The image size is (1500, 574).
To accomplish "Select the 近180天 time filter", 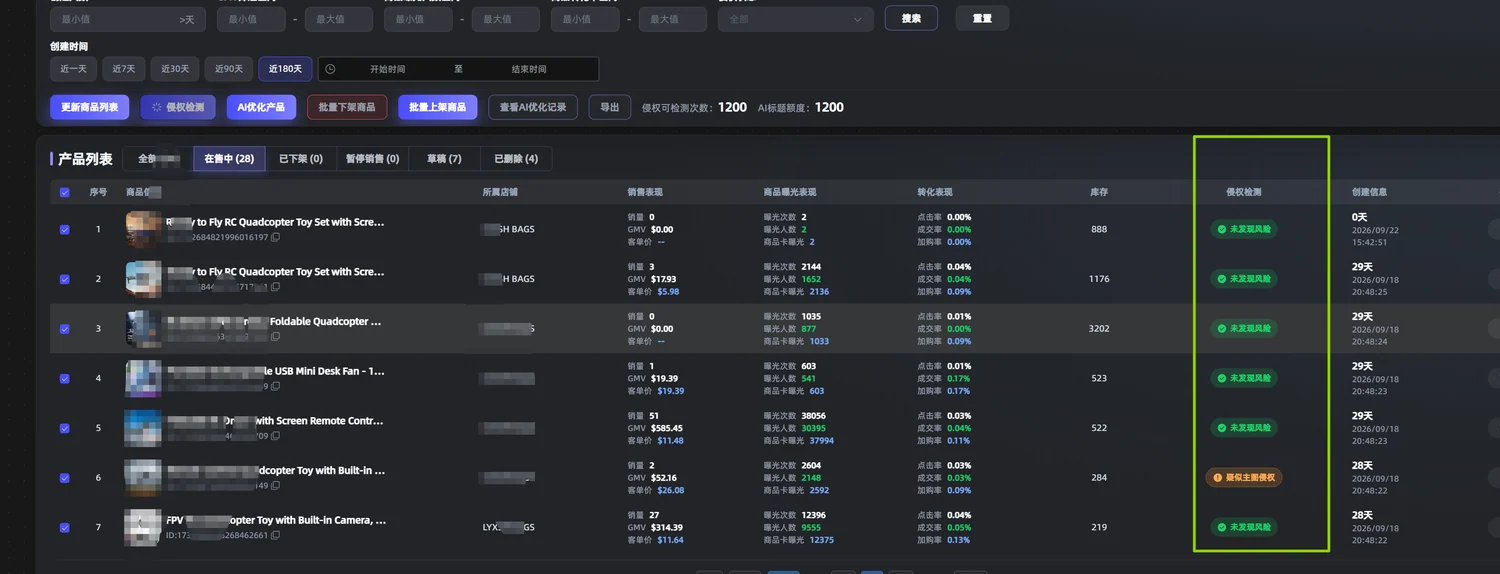I will (285, 69).
